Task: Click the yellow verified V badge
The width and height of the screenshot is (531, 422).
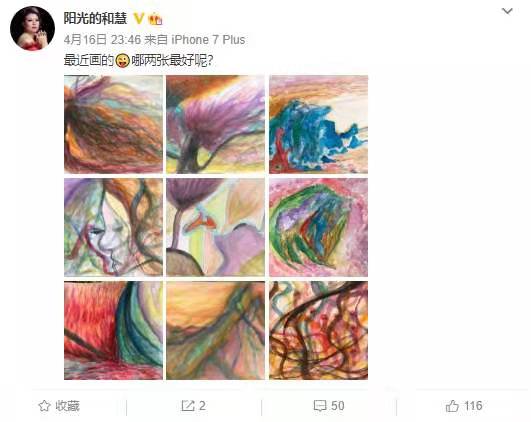Action: click(139, 18)
